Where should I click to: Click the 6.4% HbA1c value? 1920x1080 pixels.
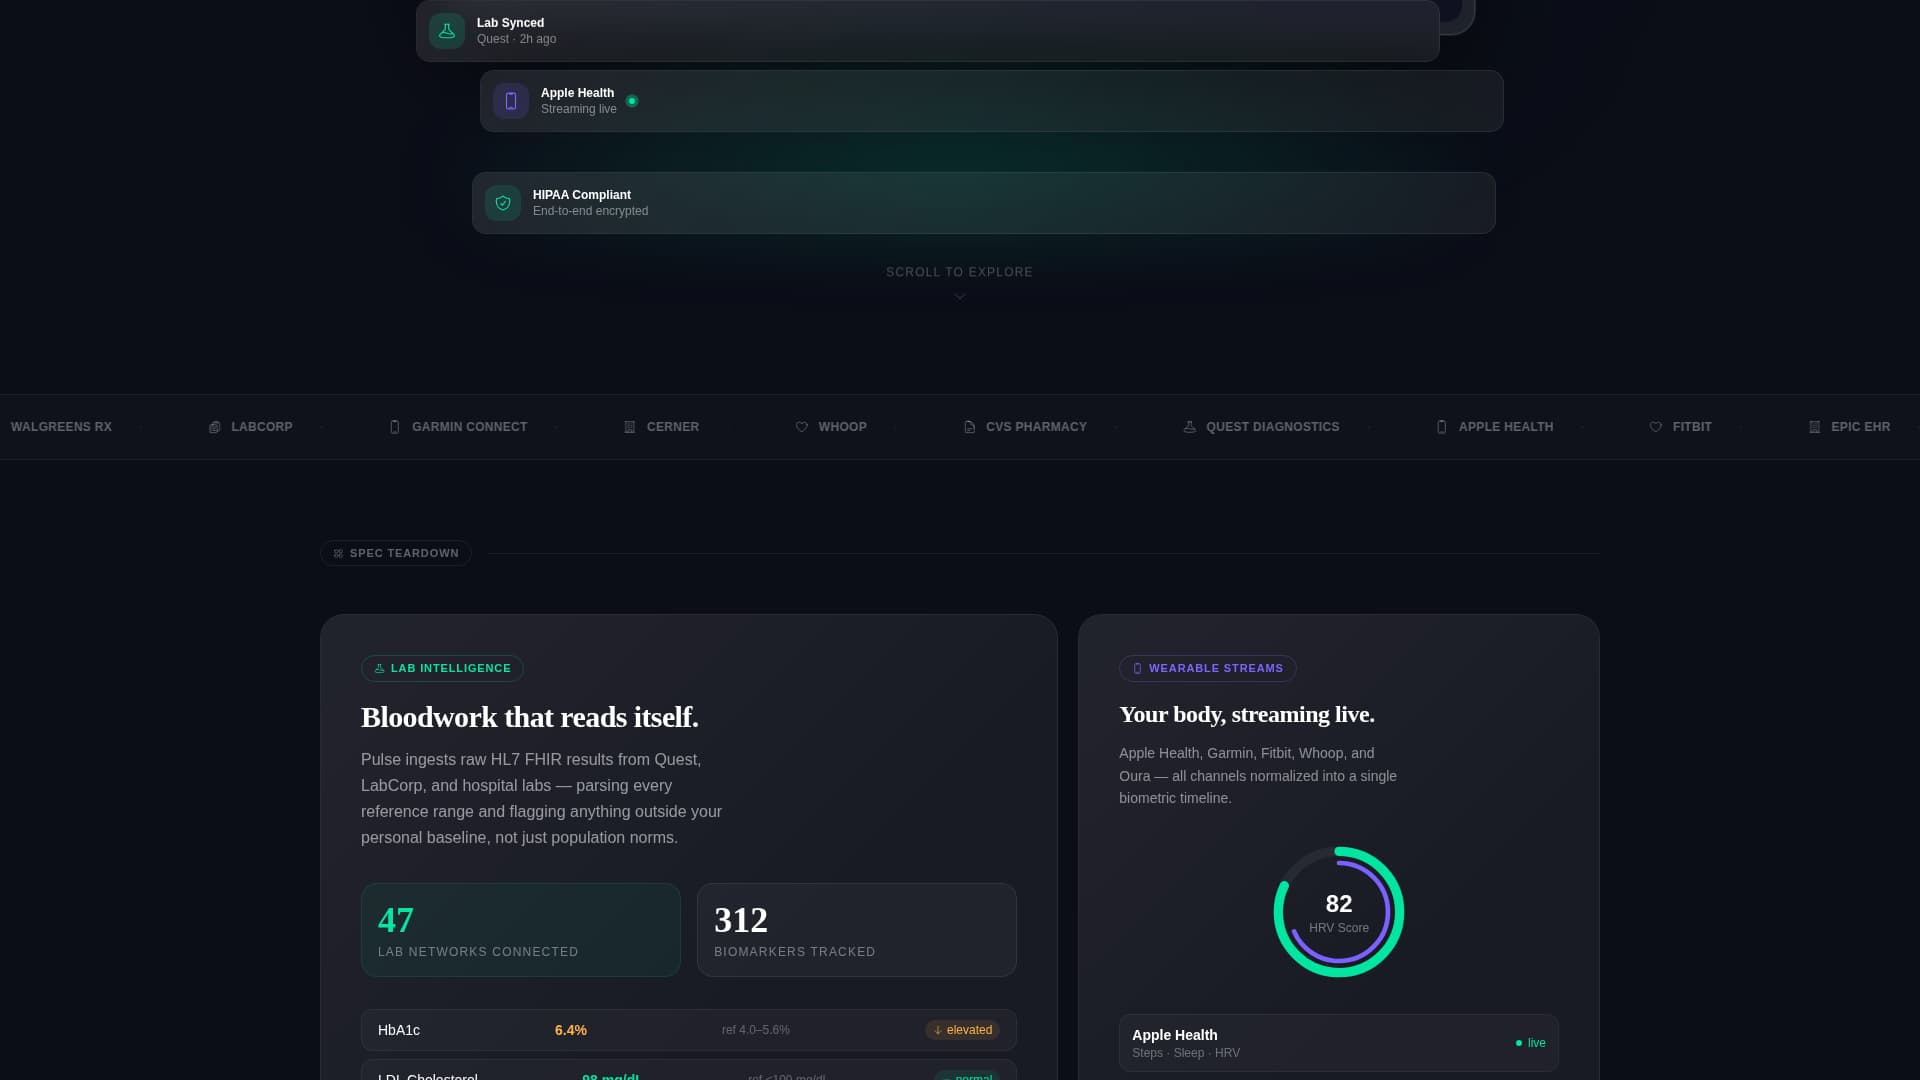571,1030
